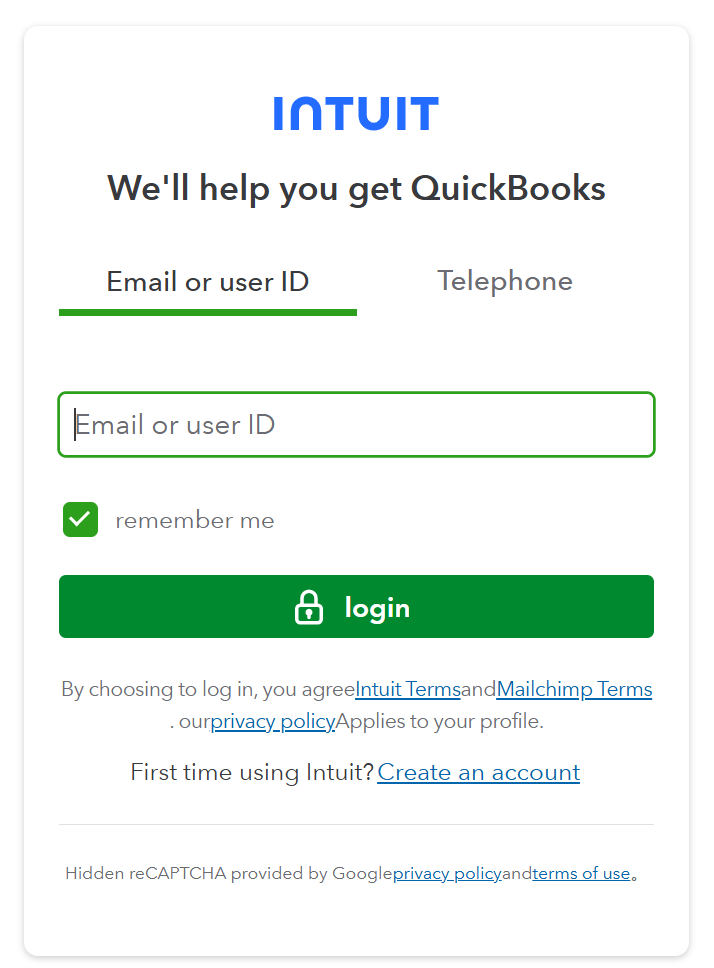View Google's terms of use

pyautogui.click(x=581, y=873)
